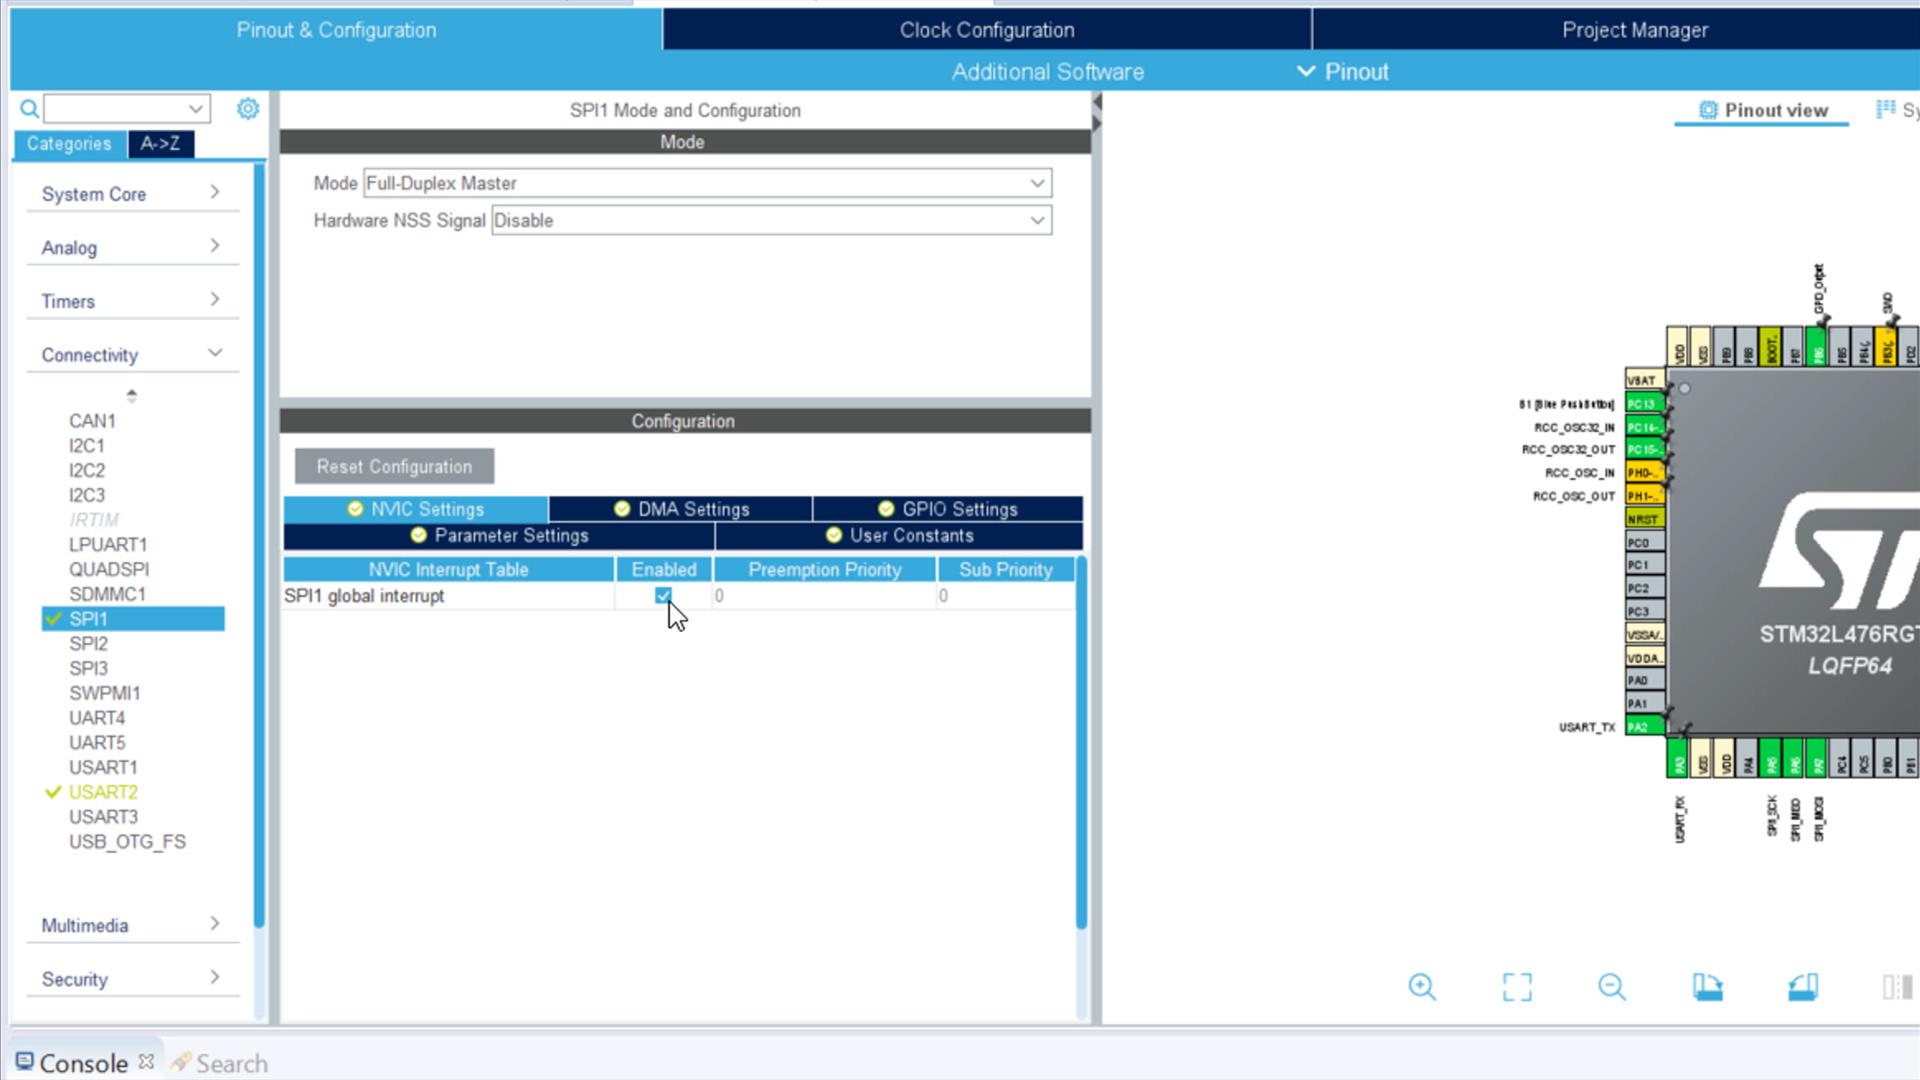Select USART2 in the peripheral list

click(x=103, y=792)
